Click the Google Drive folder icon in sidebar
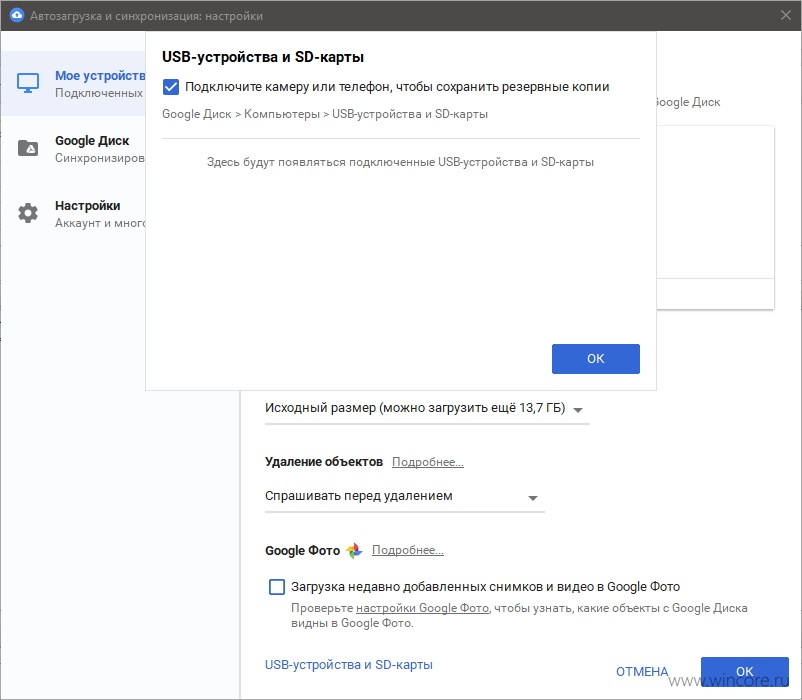 click(x=28, y=148)
